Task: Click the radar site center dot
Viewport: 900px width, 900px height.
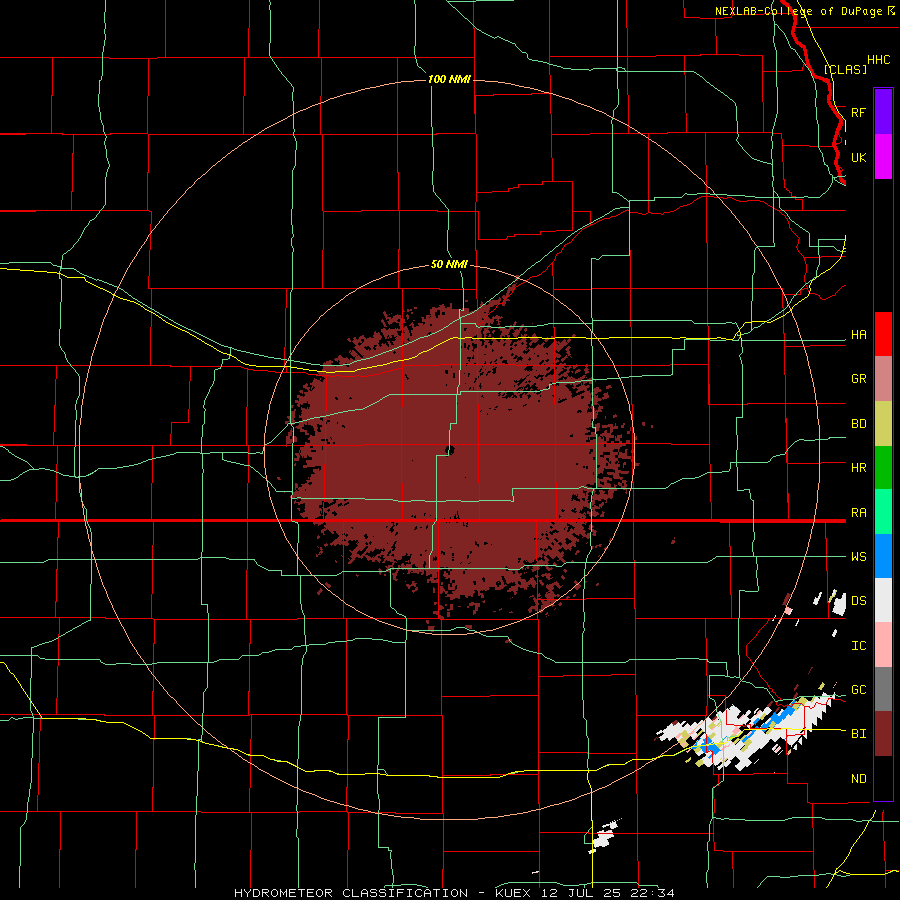Action: tap(450, 451)
